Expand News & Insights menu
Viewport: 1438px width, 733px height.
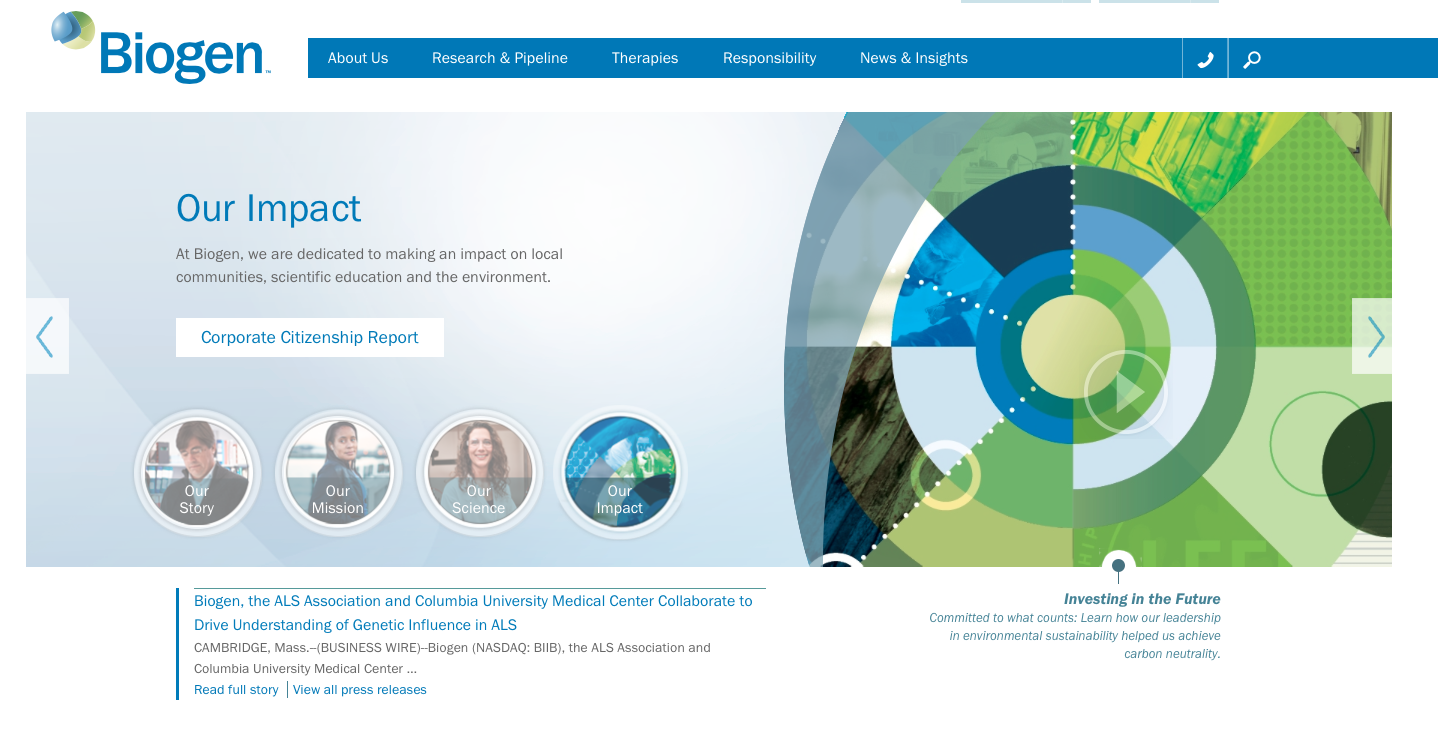[914, 58]
